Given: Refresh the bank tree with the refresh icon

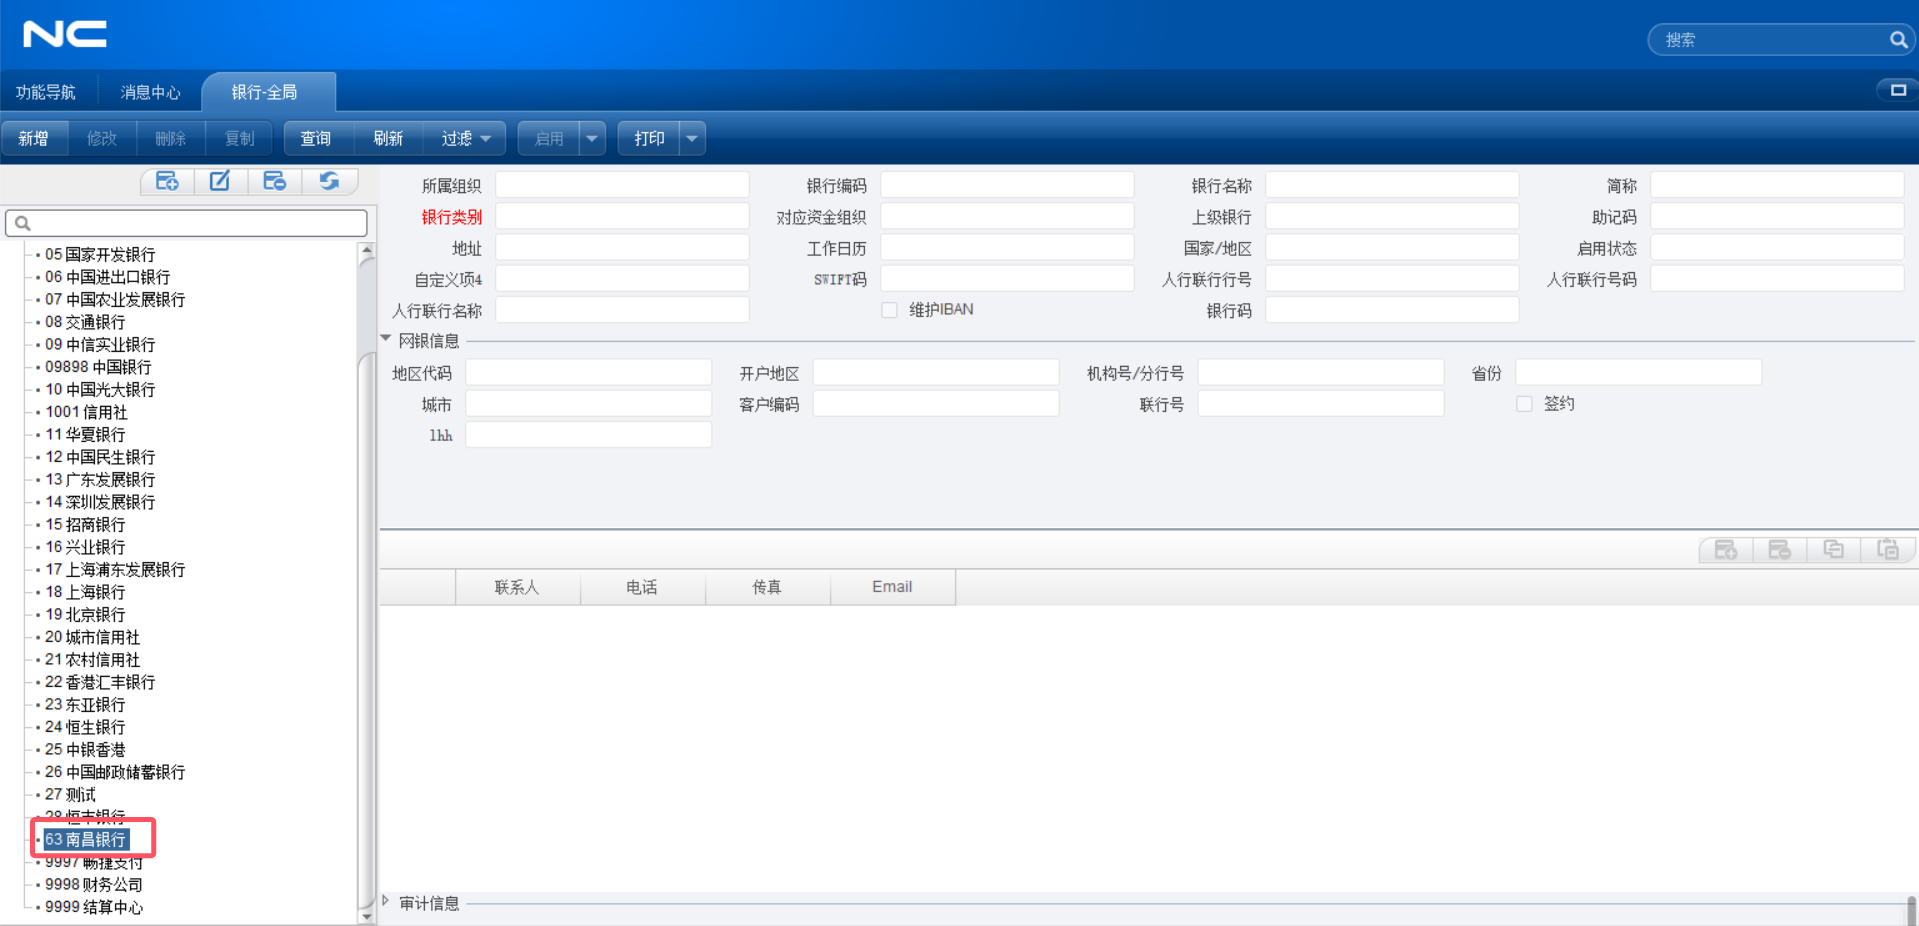Looking at the screenshot, I should (x=330, y=181).
